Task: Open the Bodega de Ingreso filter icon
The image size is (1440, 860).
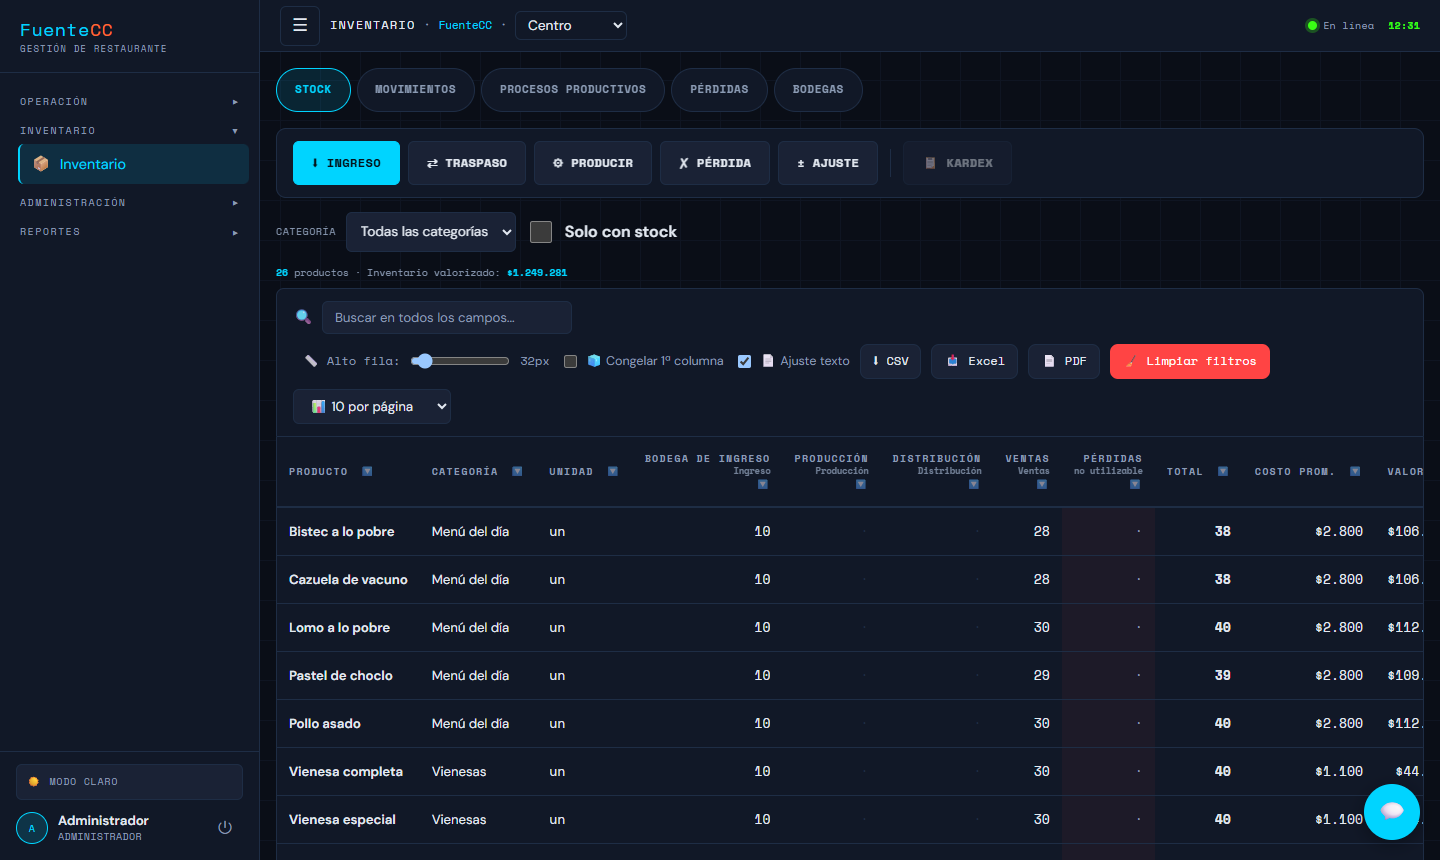Action: 763,484
